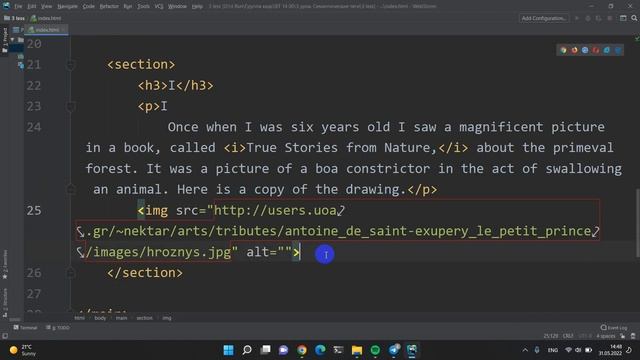The image size is (640, 360).
Task: Click line number 25 in the gutter
Action: click(x=34, y=211)
